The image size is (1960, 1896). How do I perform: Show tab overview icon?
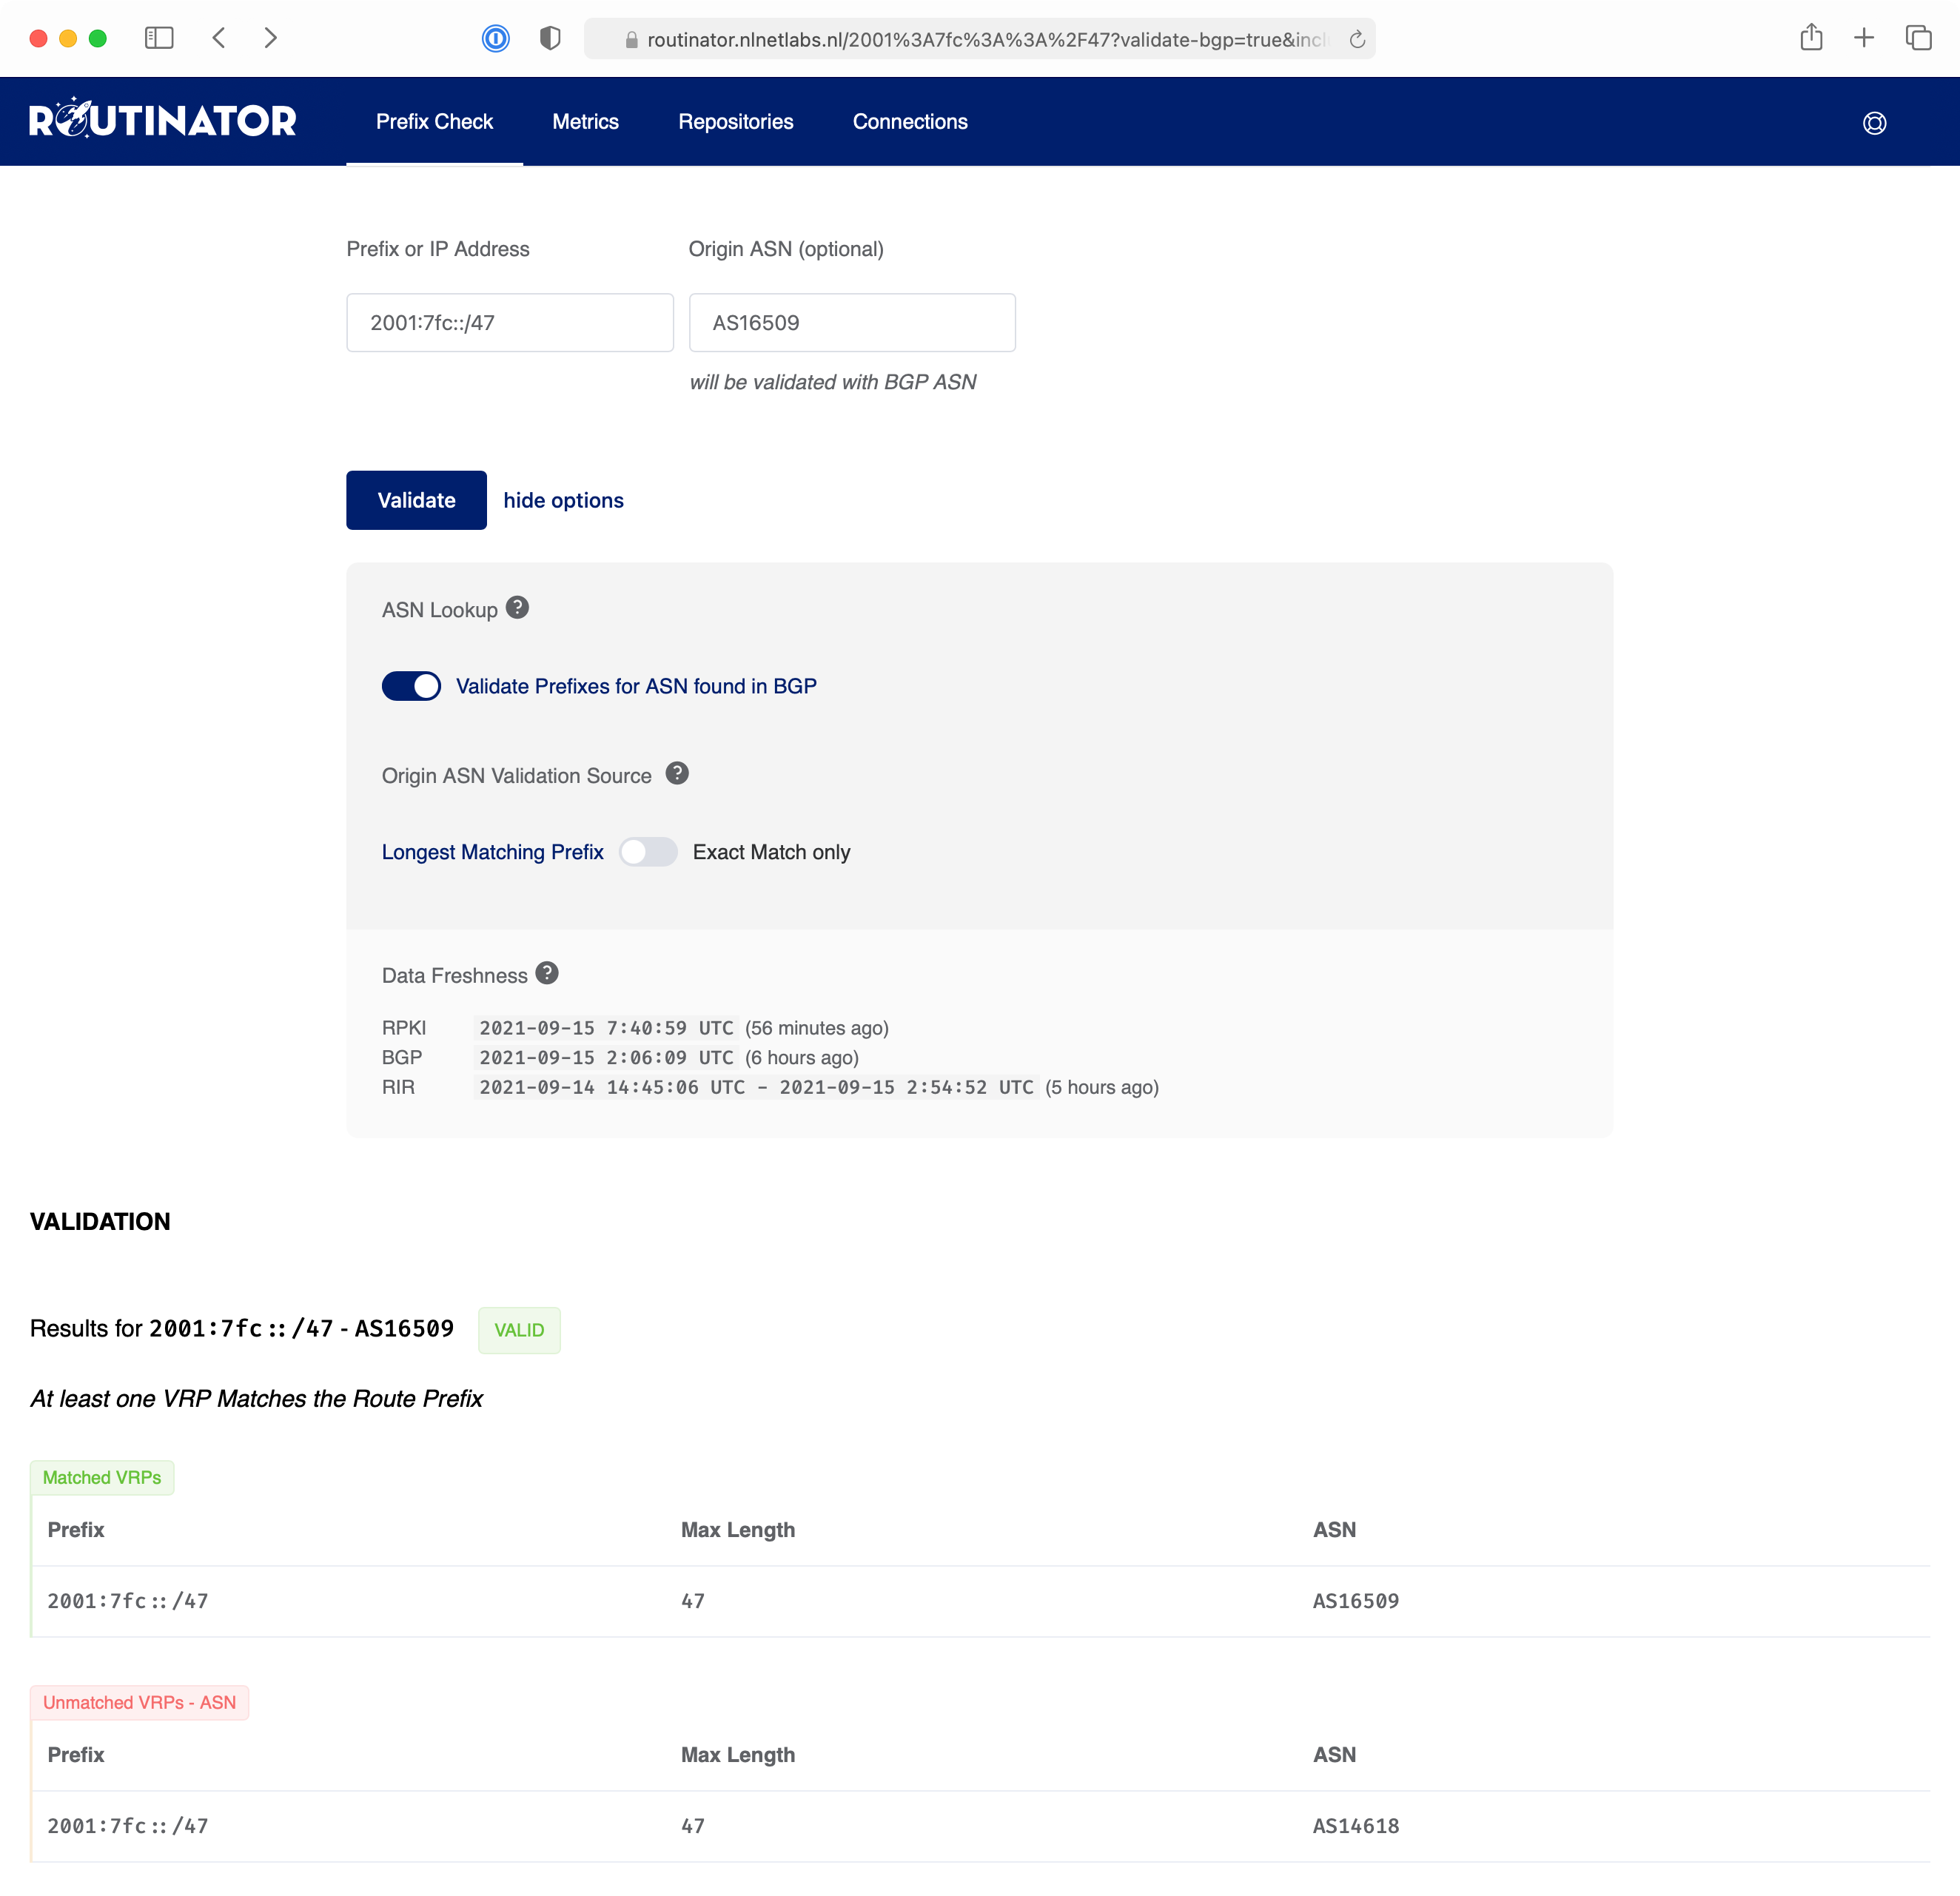1918,38
